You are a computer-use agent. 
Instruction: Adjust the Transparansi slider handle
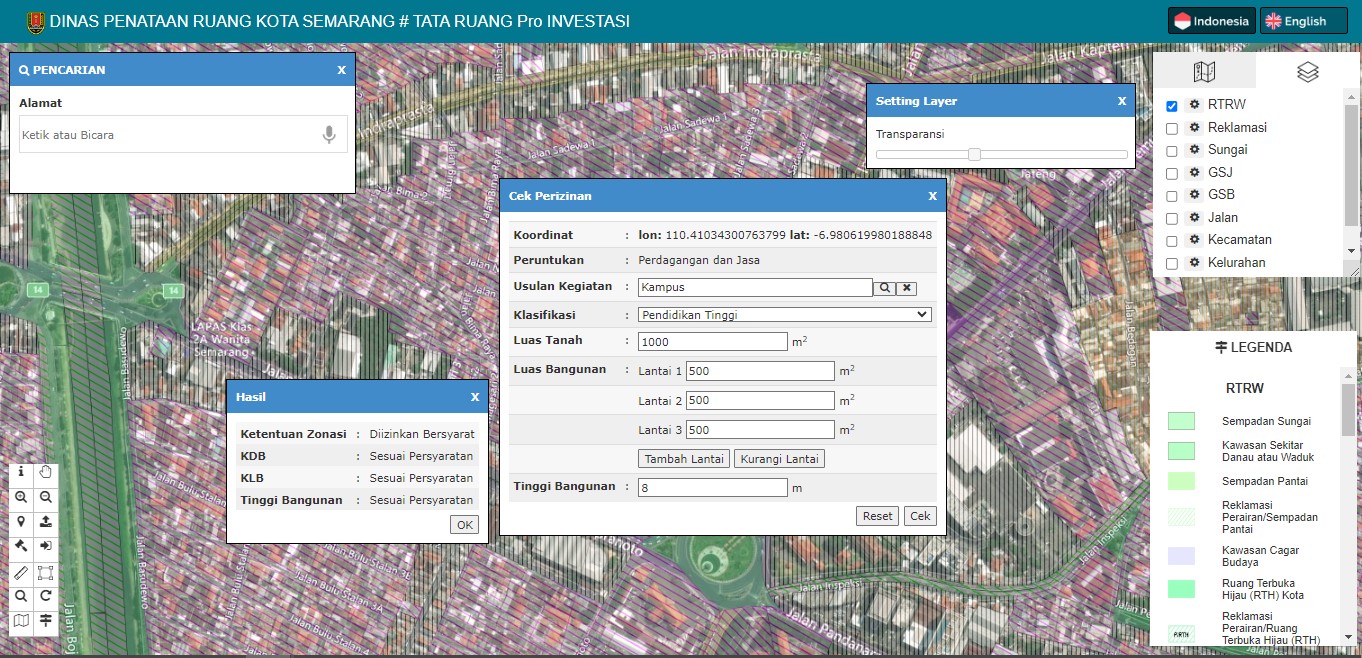(x=974, y=154)
